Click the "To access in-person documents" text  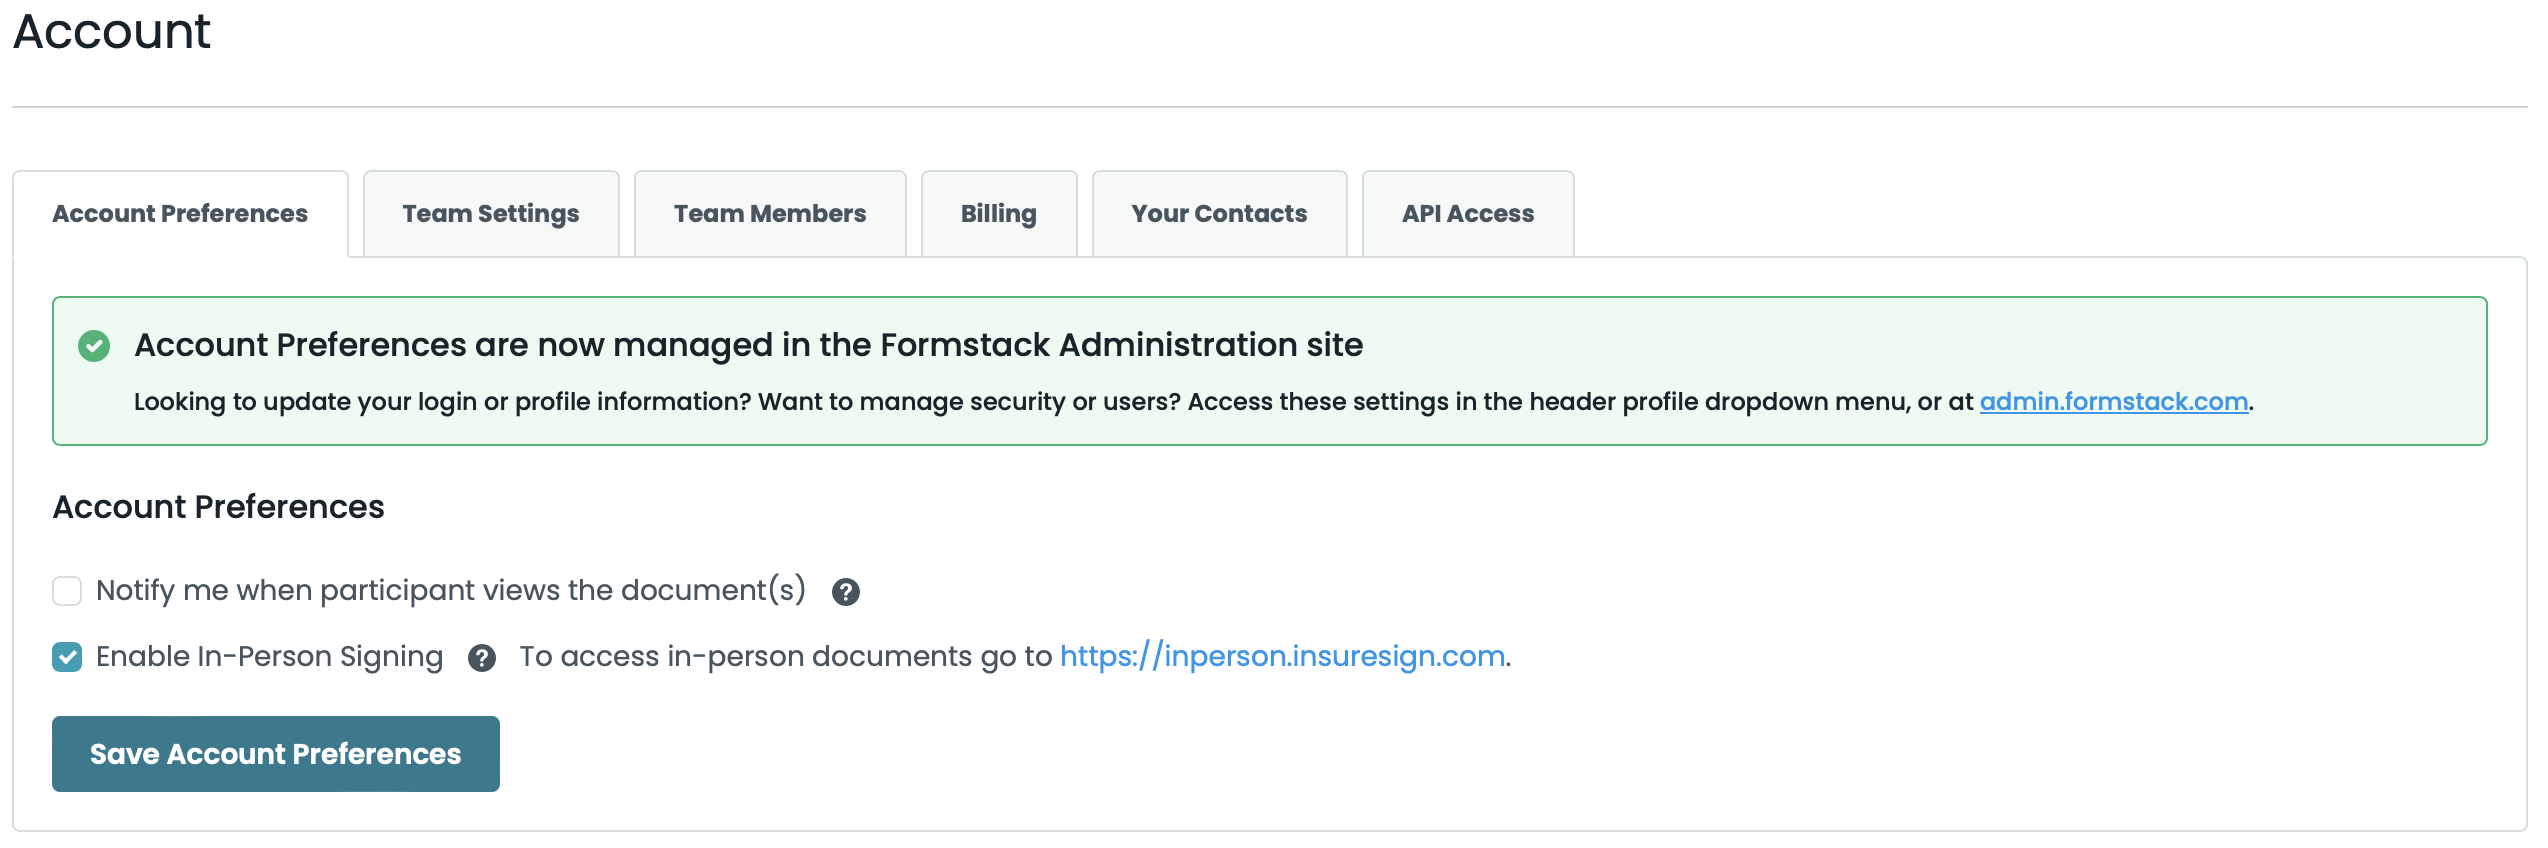click(785, 656)
